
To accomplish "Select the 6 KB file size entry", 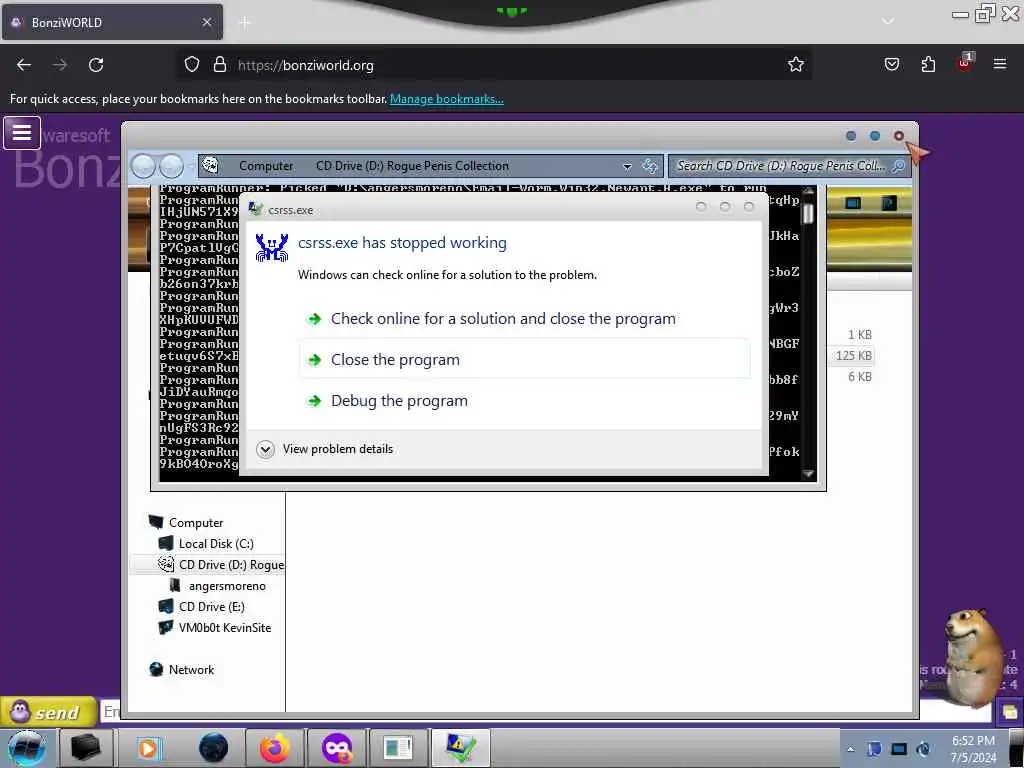I will [859, 376].
